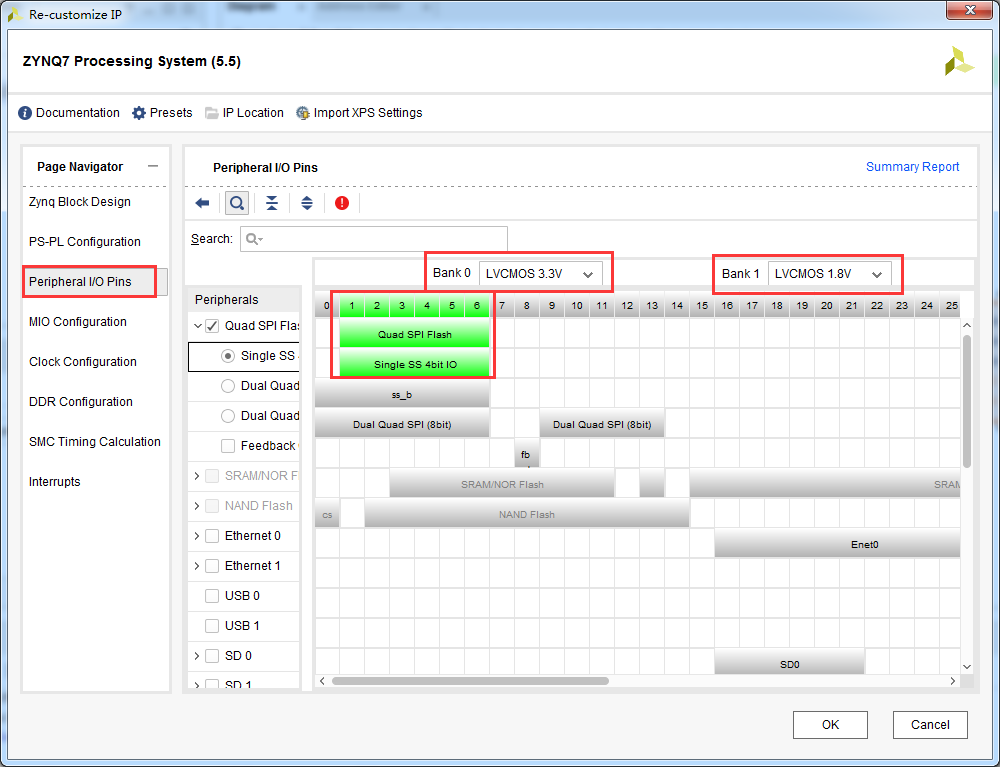Open the Bank 1 voltage dropdown

coord(829,274)
